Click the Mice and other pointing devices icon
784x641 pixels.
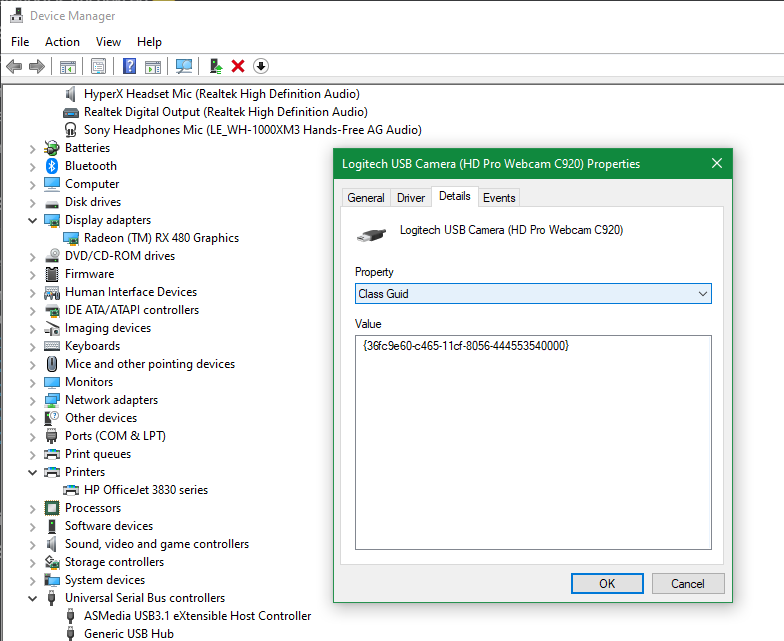pos(52,364)
